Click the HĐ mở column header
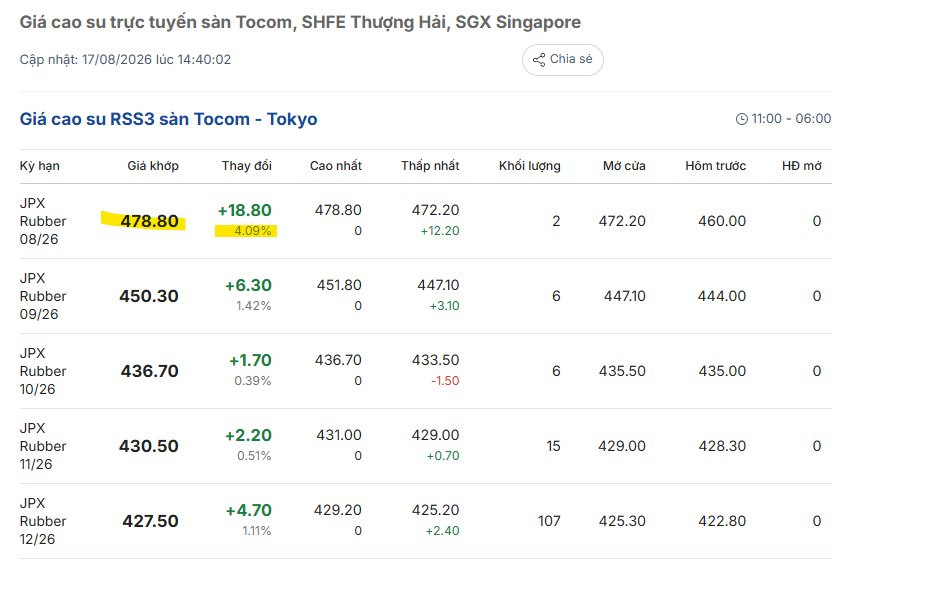Screen dimensions: 928x596 802,166
